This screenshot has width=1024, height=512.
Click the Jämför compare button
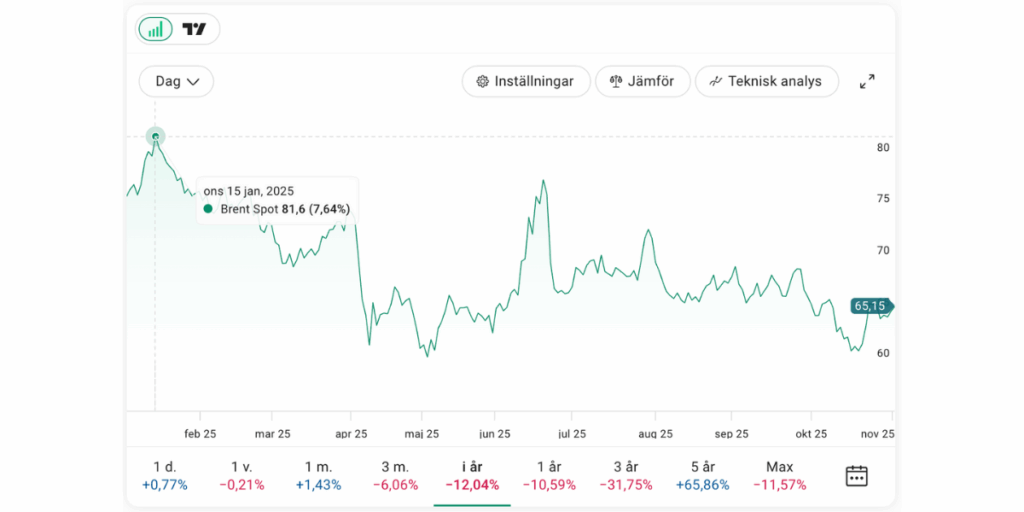(642, 81)
